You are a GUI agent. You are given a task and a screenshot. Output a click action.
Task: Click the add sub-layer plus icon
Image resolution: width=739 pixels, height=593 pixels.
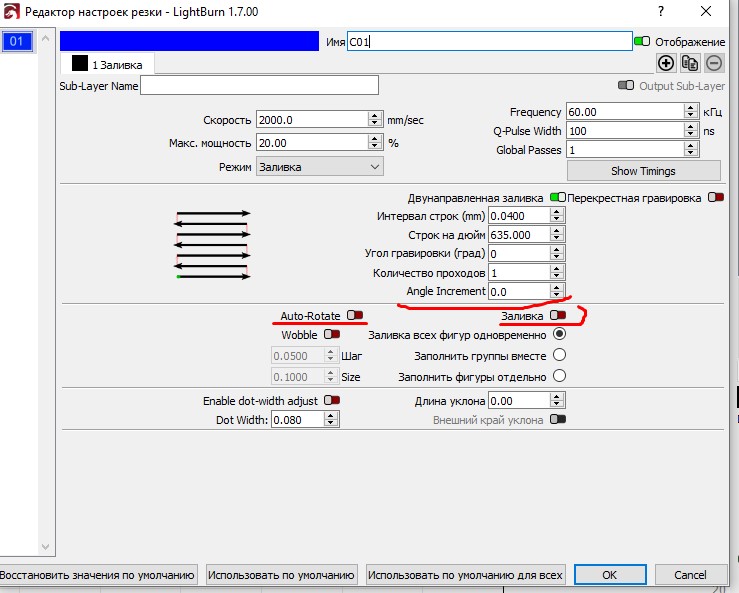pyautogui.click(x=666, y=63)
